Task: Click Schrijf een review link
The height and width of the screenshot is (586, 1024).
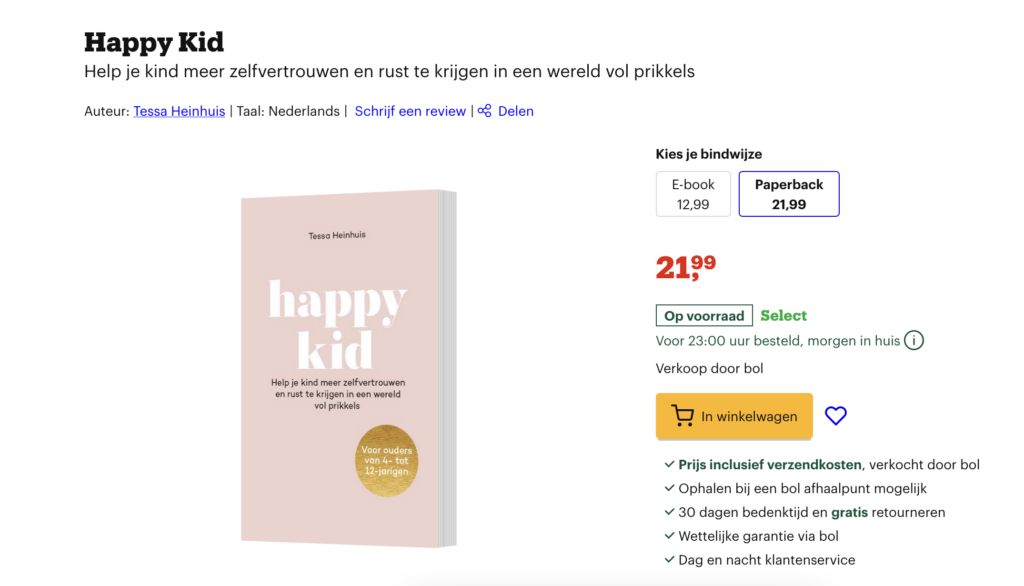Action: click(410, 111)
